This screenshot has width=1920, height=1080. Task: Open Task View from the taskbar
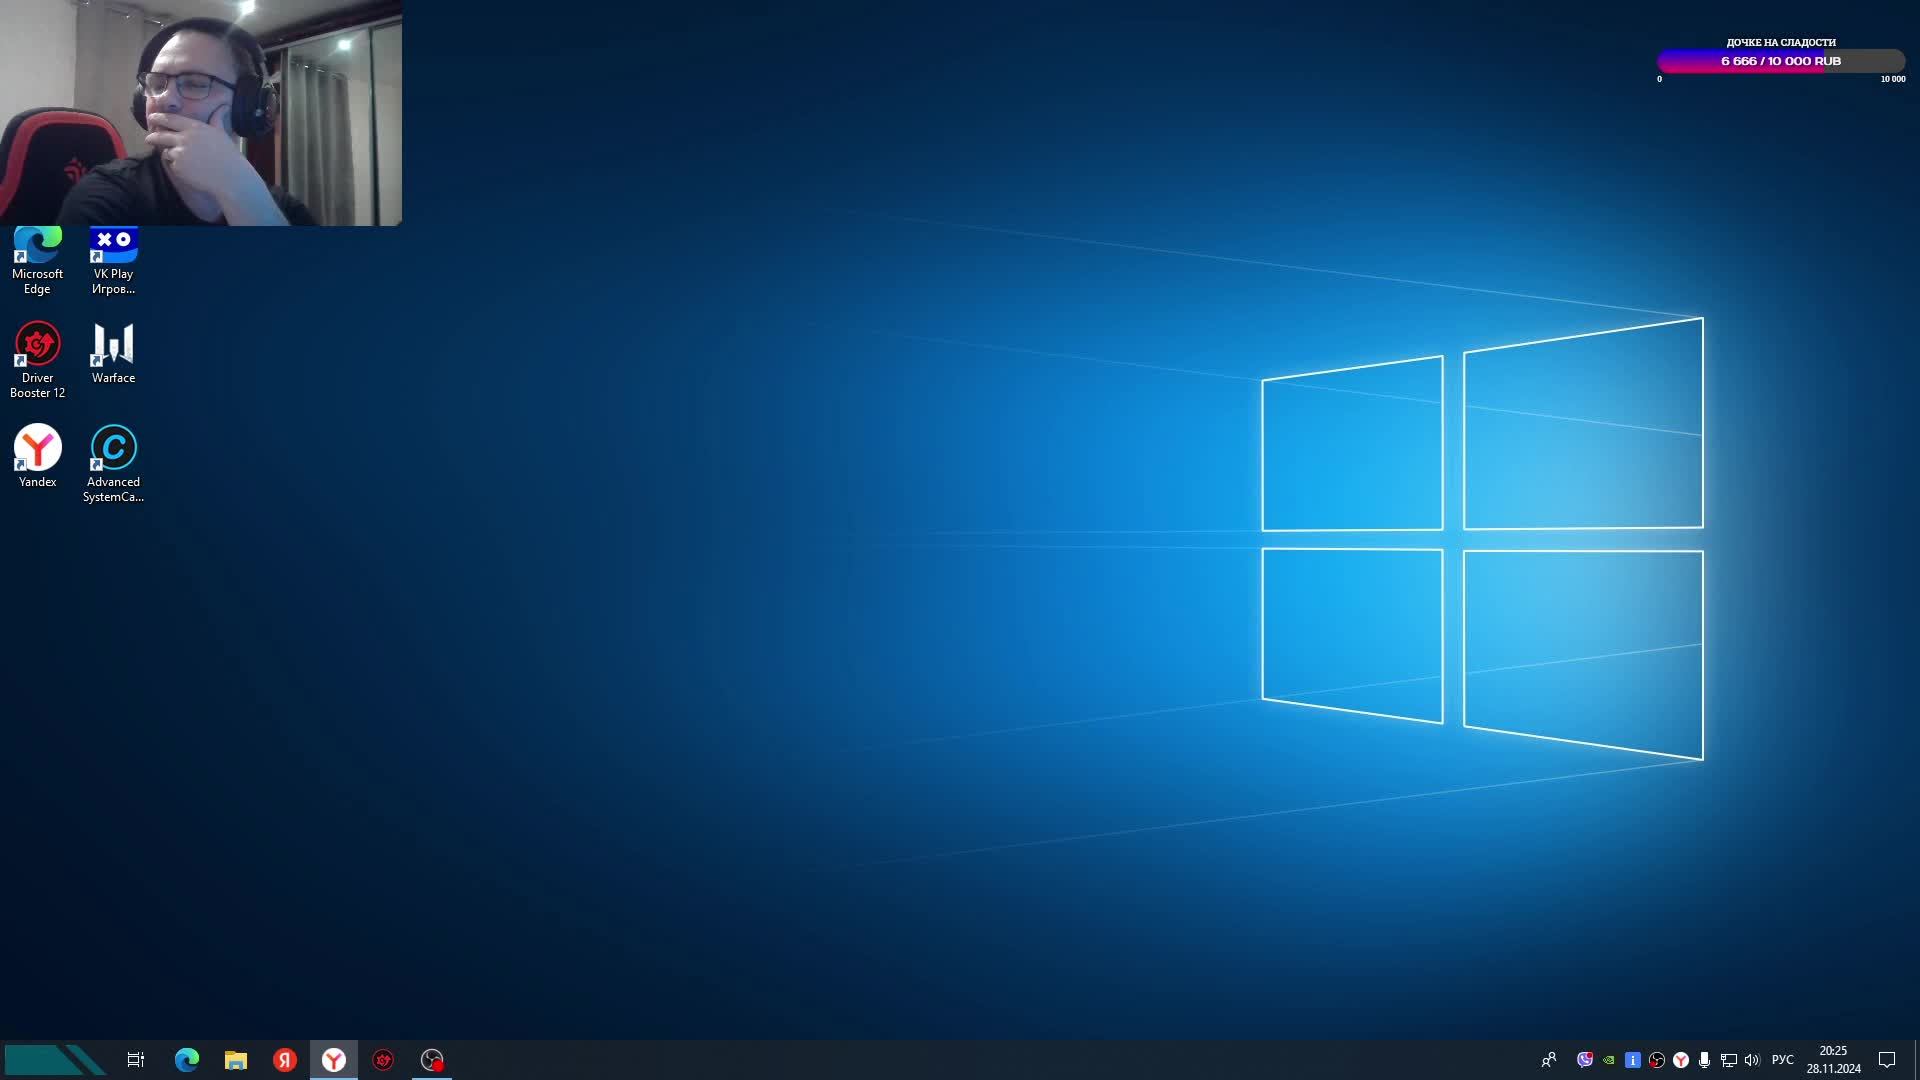pos(136,1060)
